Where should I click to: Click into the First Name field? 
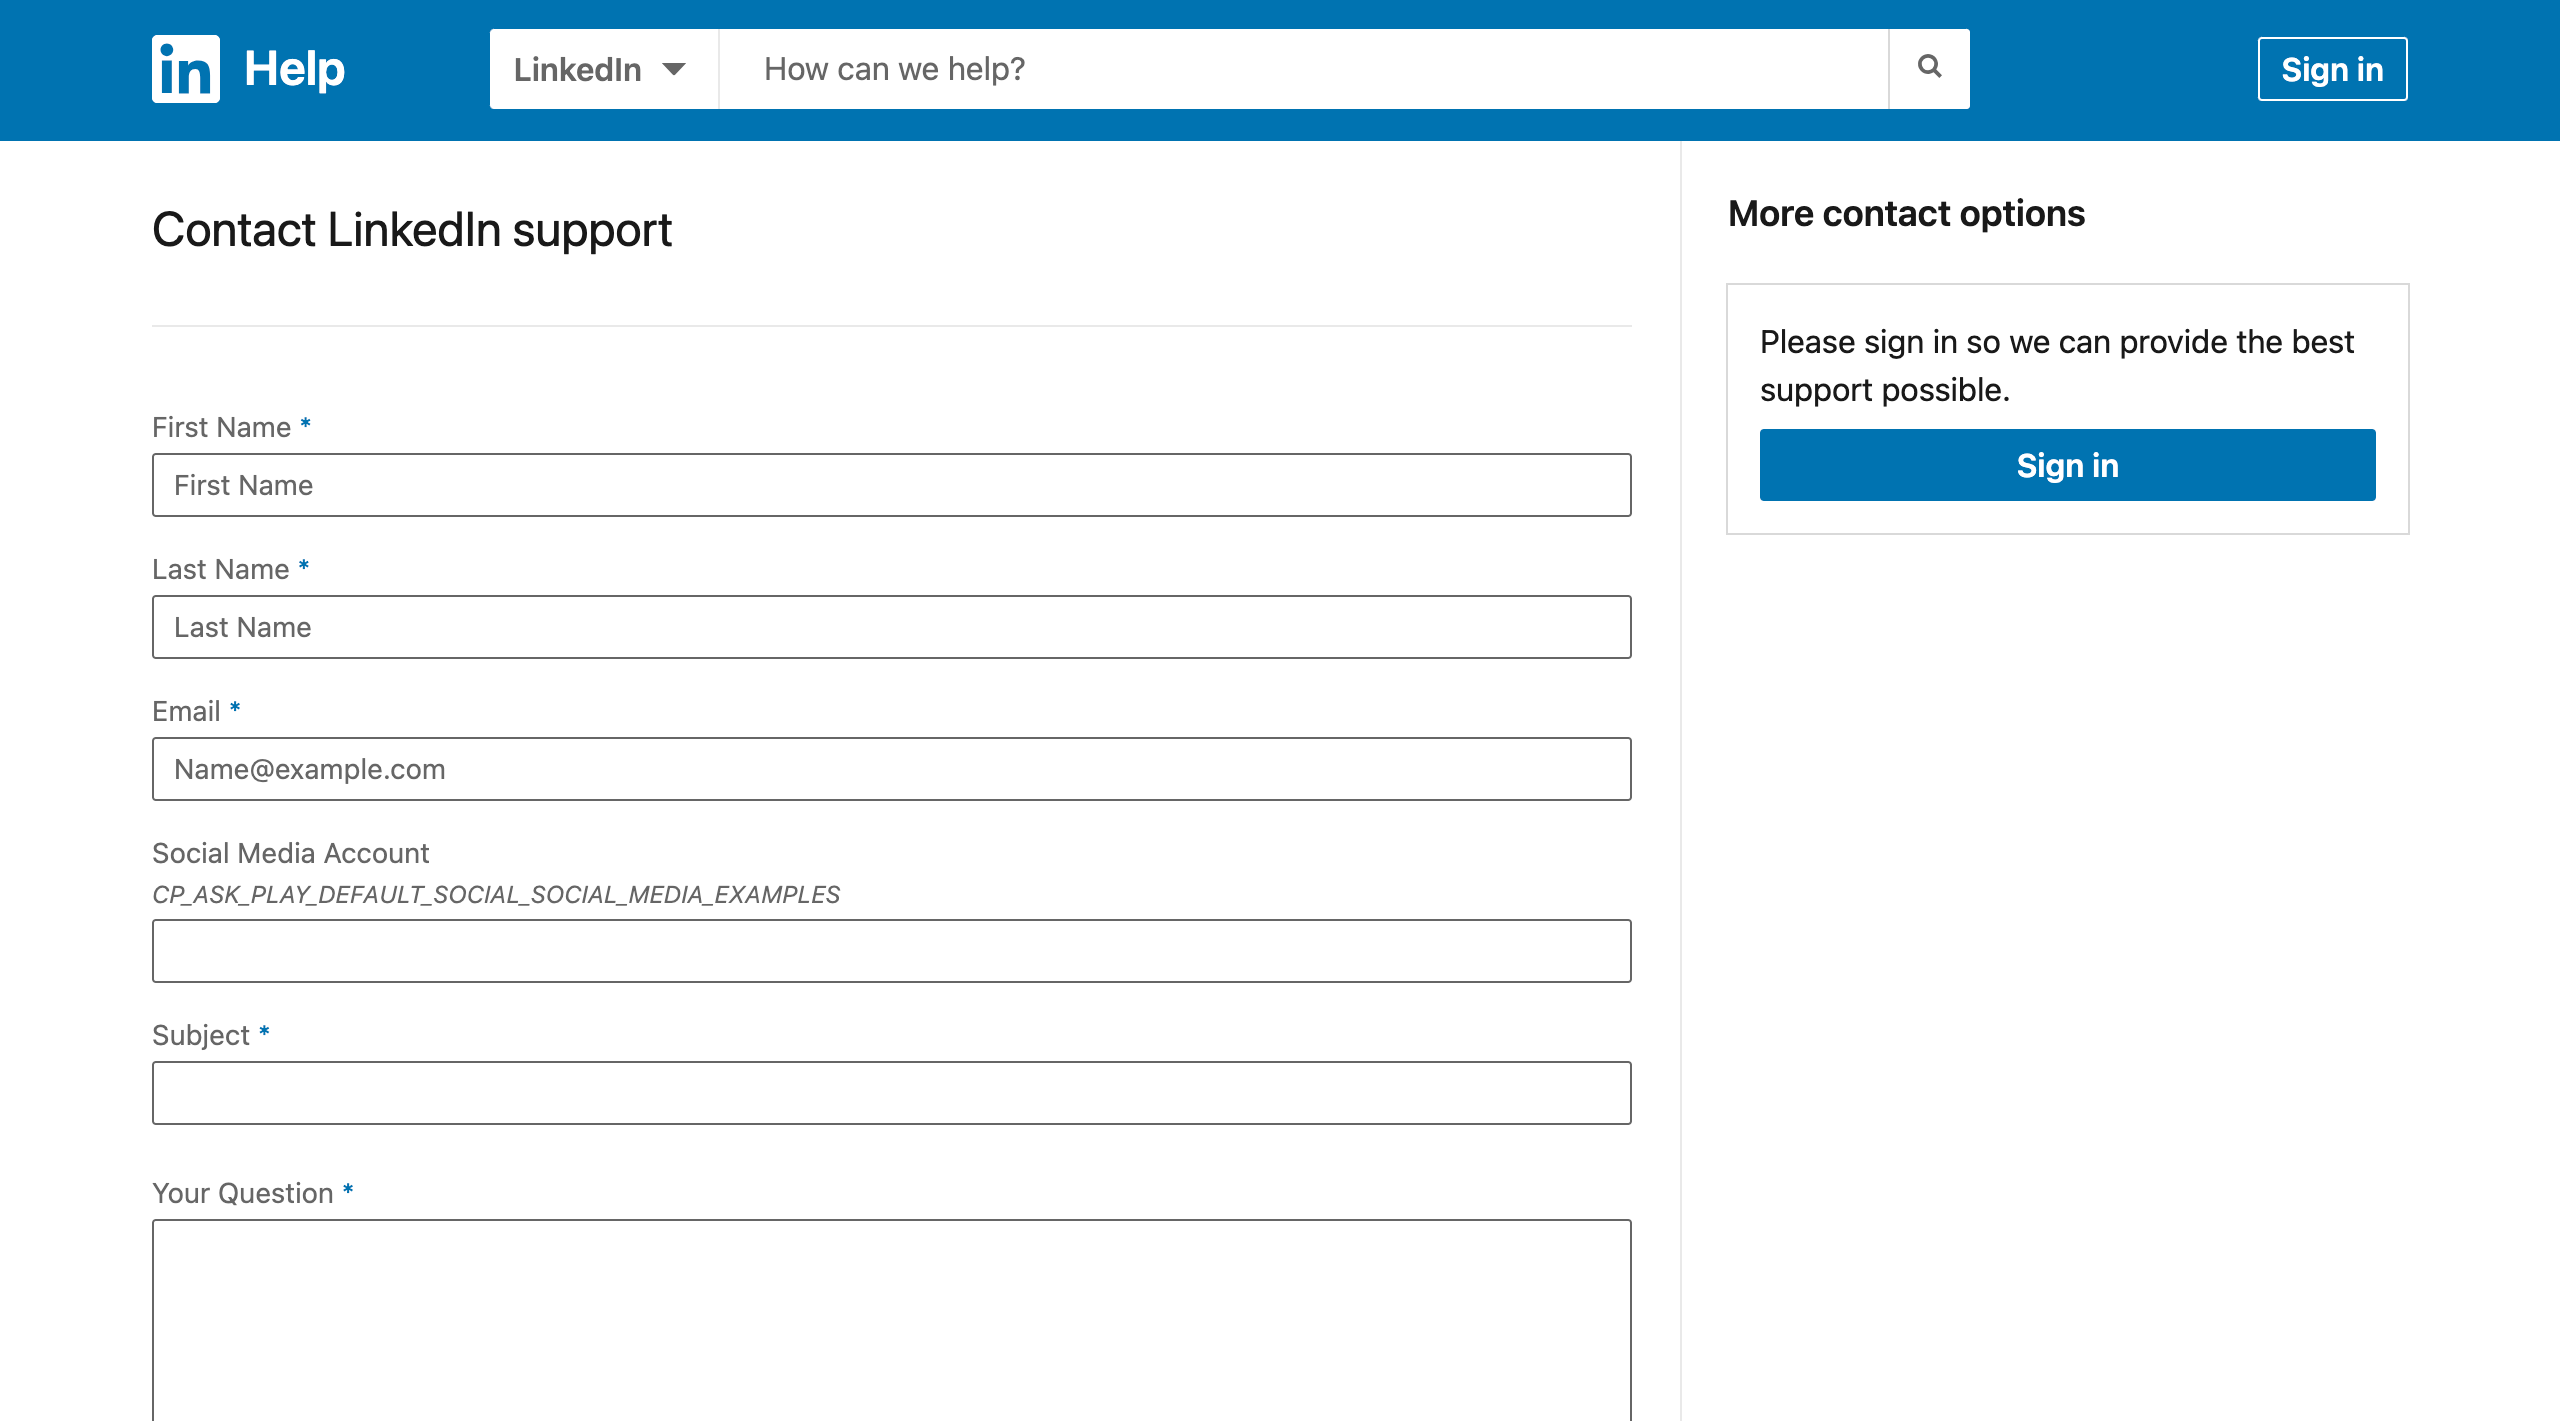point(891,485)
